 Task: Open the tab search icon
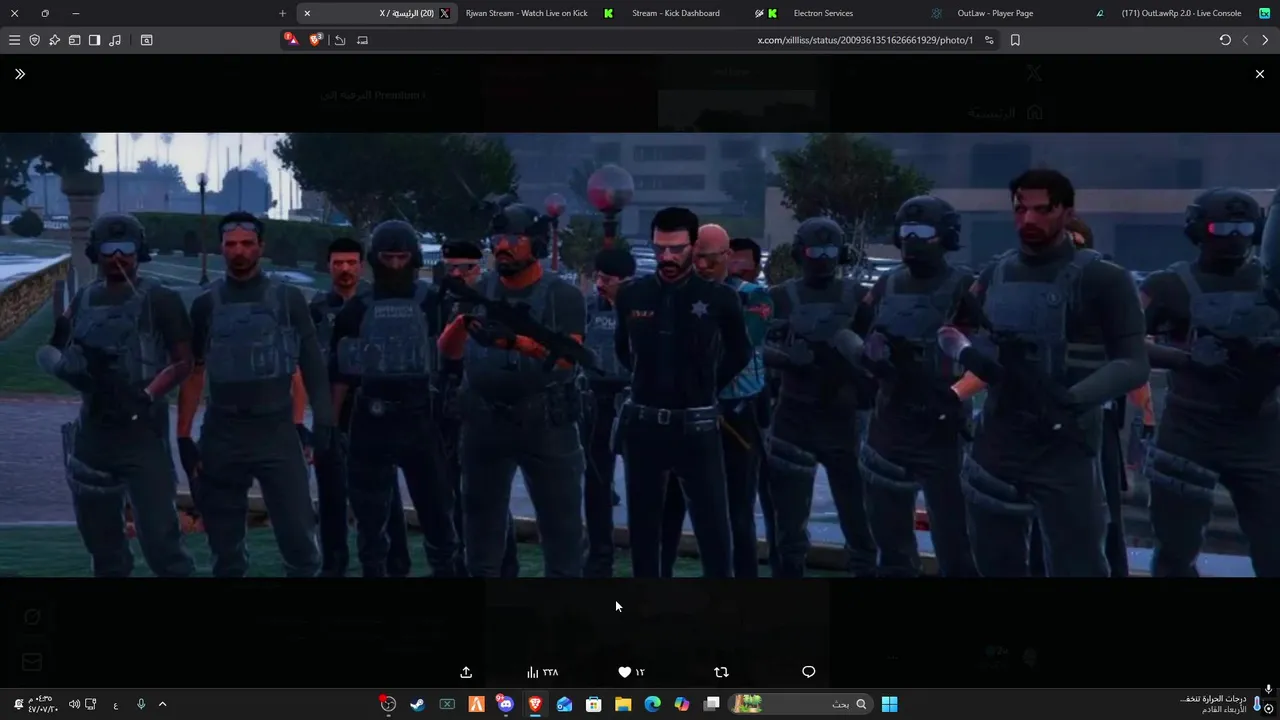click(x=146, y=40)
